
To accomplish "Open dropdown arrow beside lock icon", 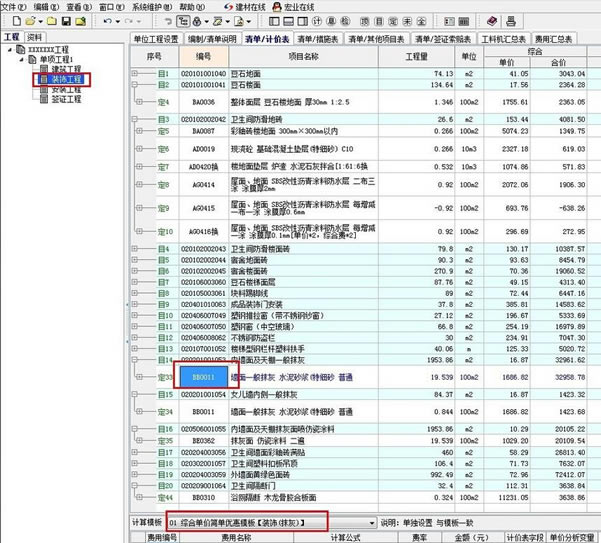I will coord(207,21).
